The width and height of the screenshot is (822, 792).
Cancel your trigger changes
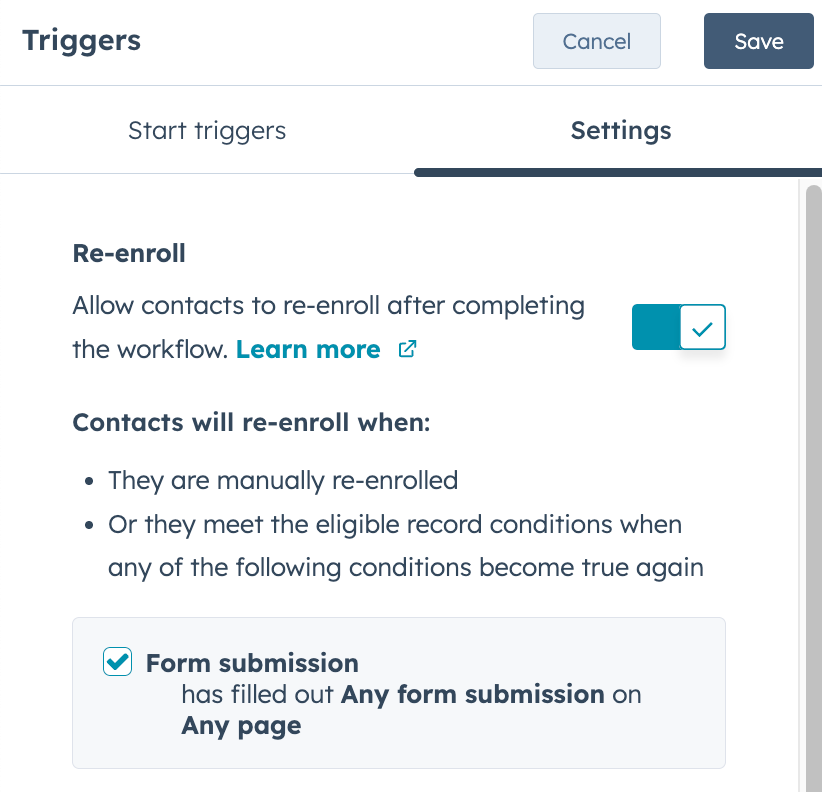point(597,41)
